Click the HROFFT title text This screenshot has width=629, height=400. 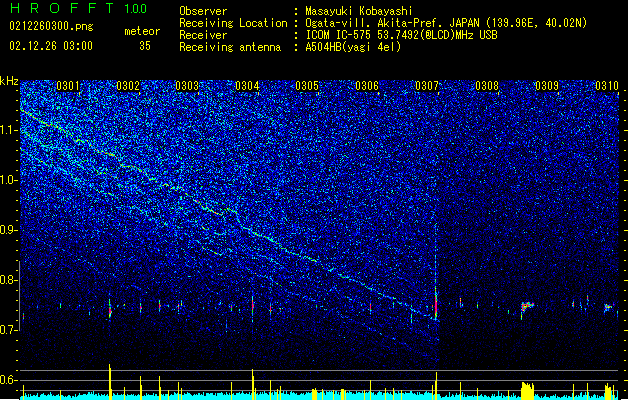[x=62, y=8]
